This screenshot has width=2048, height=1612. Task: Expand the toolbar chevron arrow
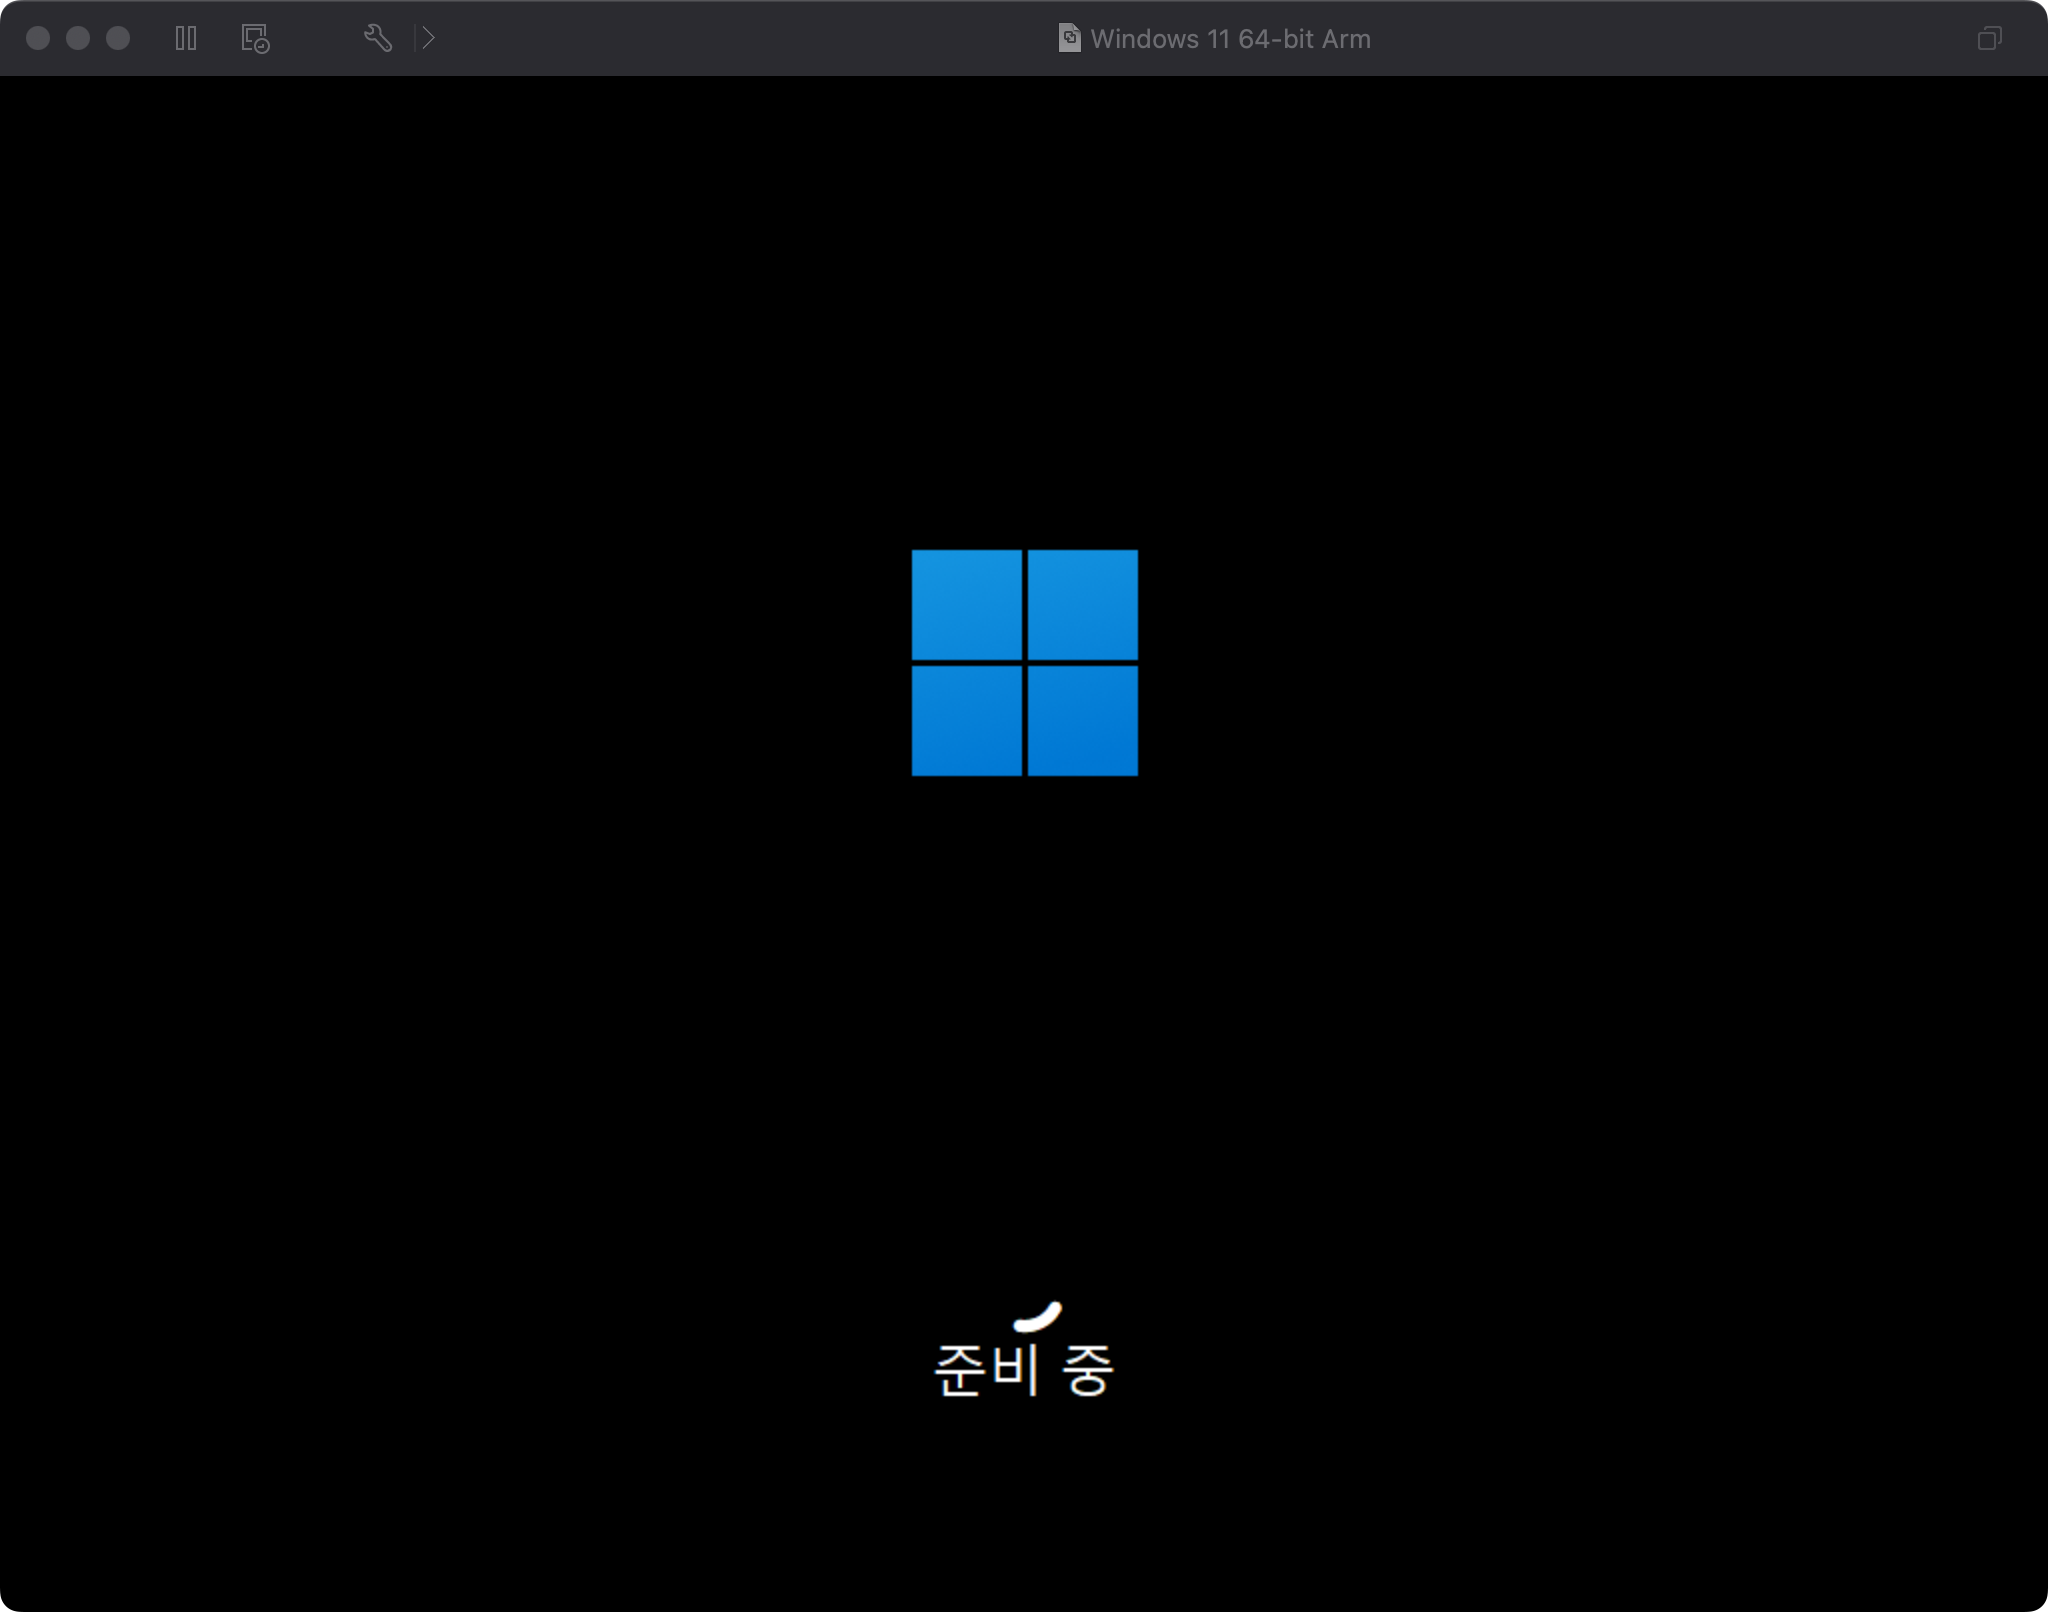[x=429, y=39]
